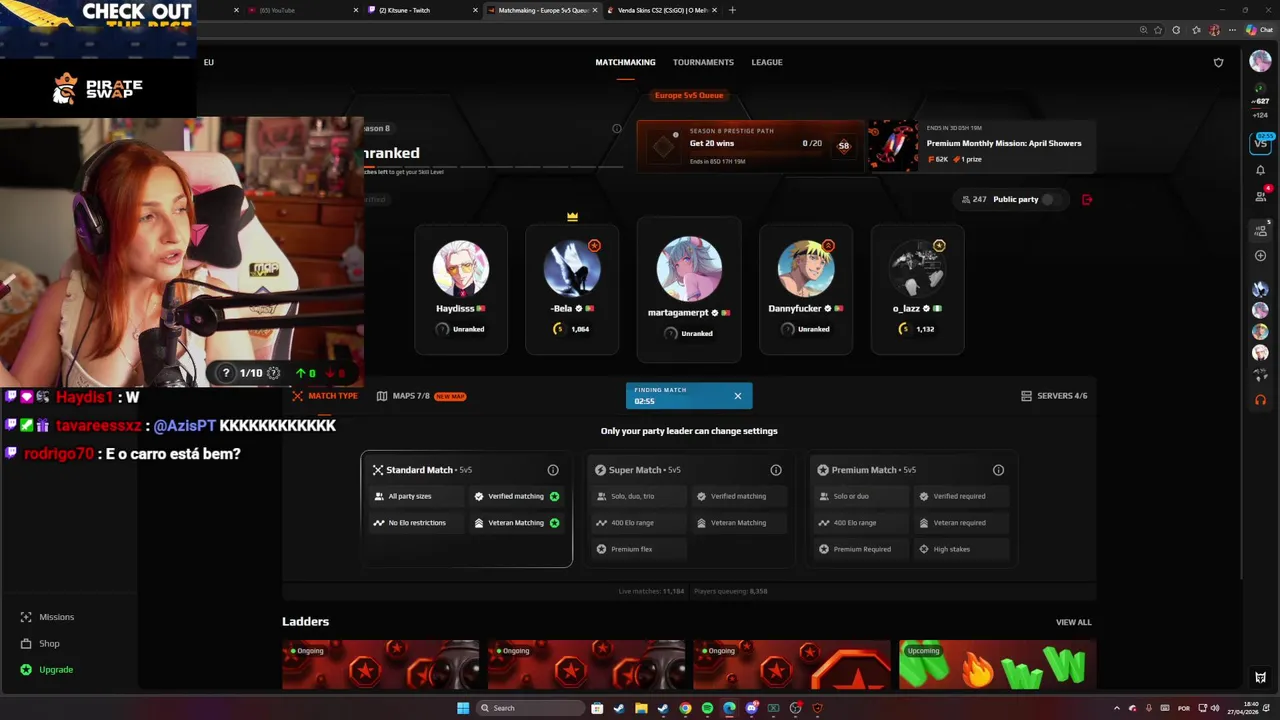Open Discord from the taskbar
The width and height of the screenshot is (1280, 720).
(751, 708)
